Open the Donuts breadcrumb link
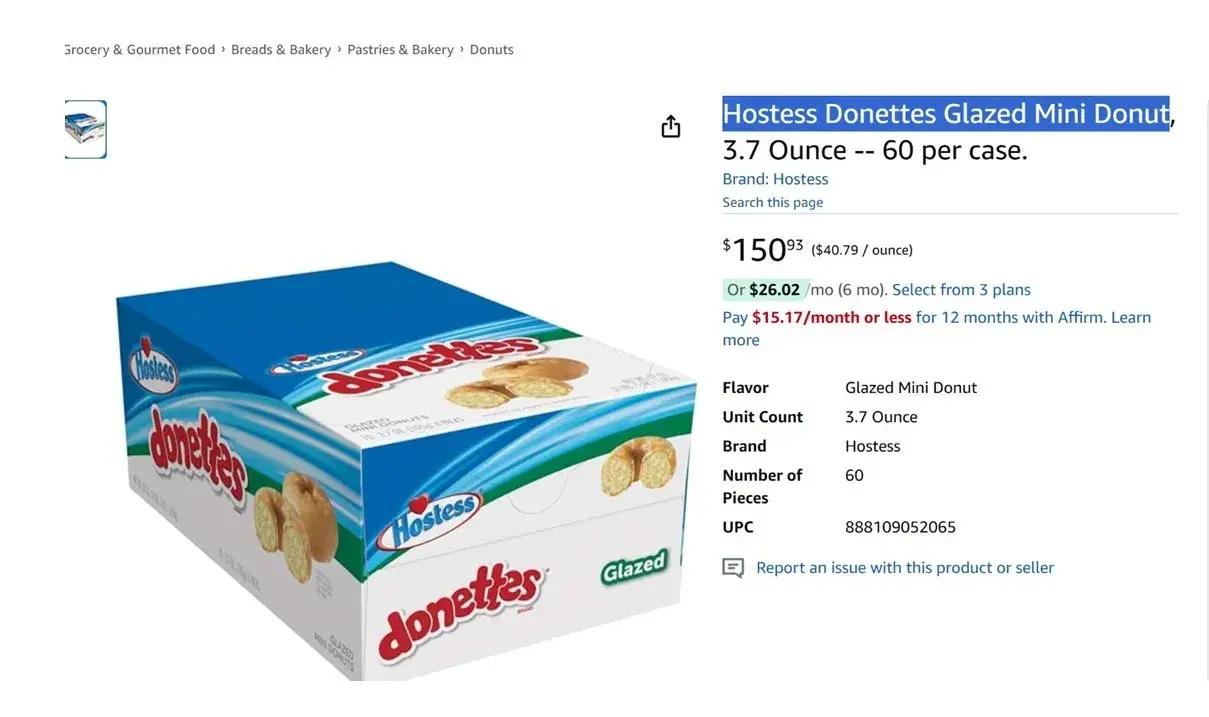This screenshot has width=1209, height=717. tap(492, 50)
